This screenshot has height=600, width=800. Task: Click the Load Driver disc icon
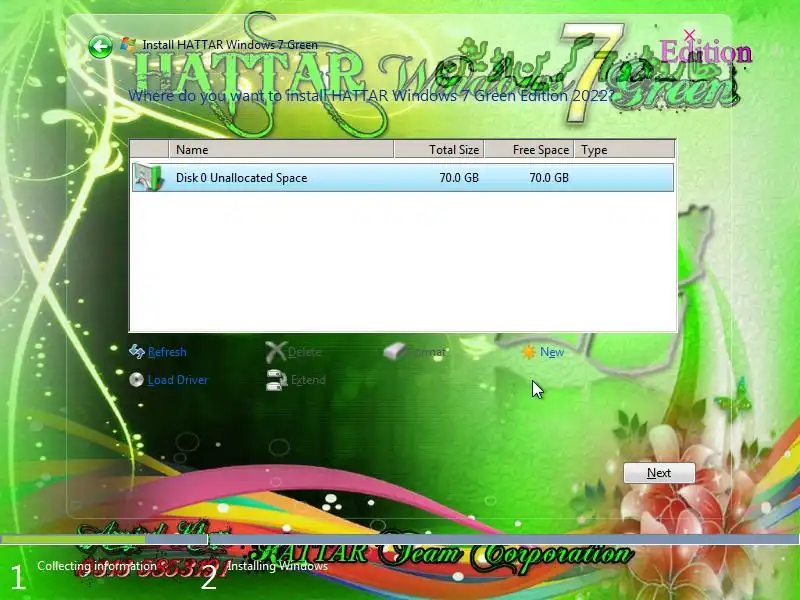point(136,380)
